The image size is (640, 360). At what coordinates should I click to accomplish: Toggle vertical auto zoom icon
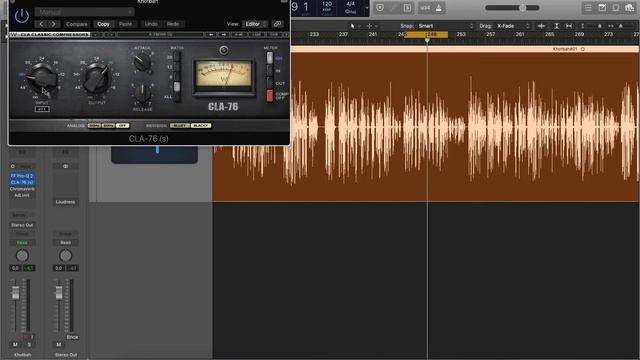click(x=556, y=26)
